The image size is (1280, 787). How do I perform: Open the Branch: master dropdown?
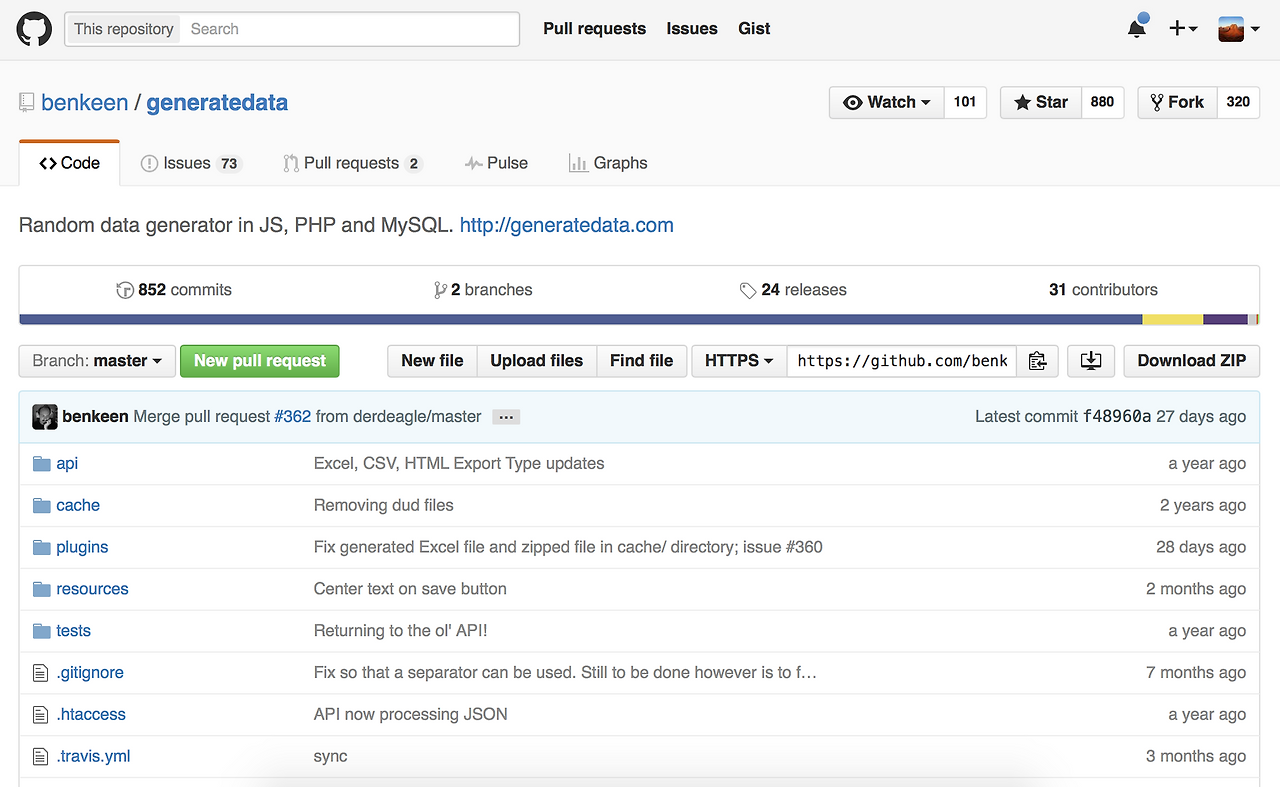tap(97, 361)
